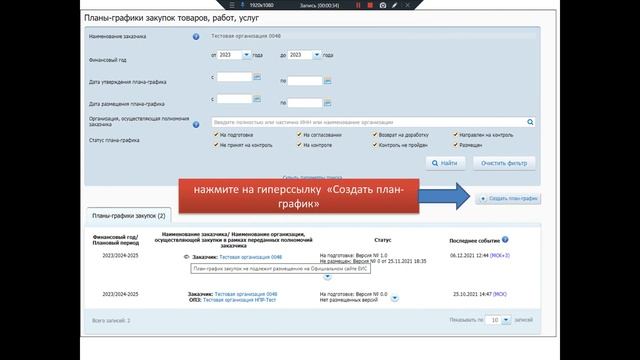Select the Планы-графики закупок (2) tab

[129, 216]
